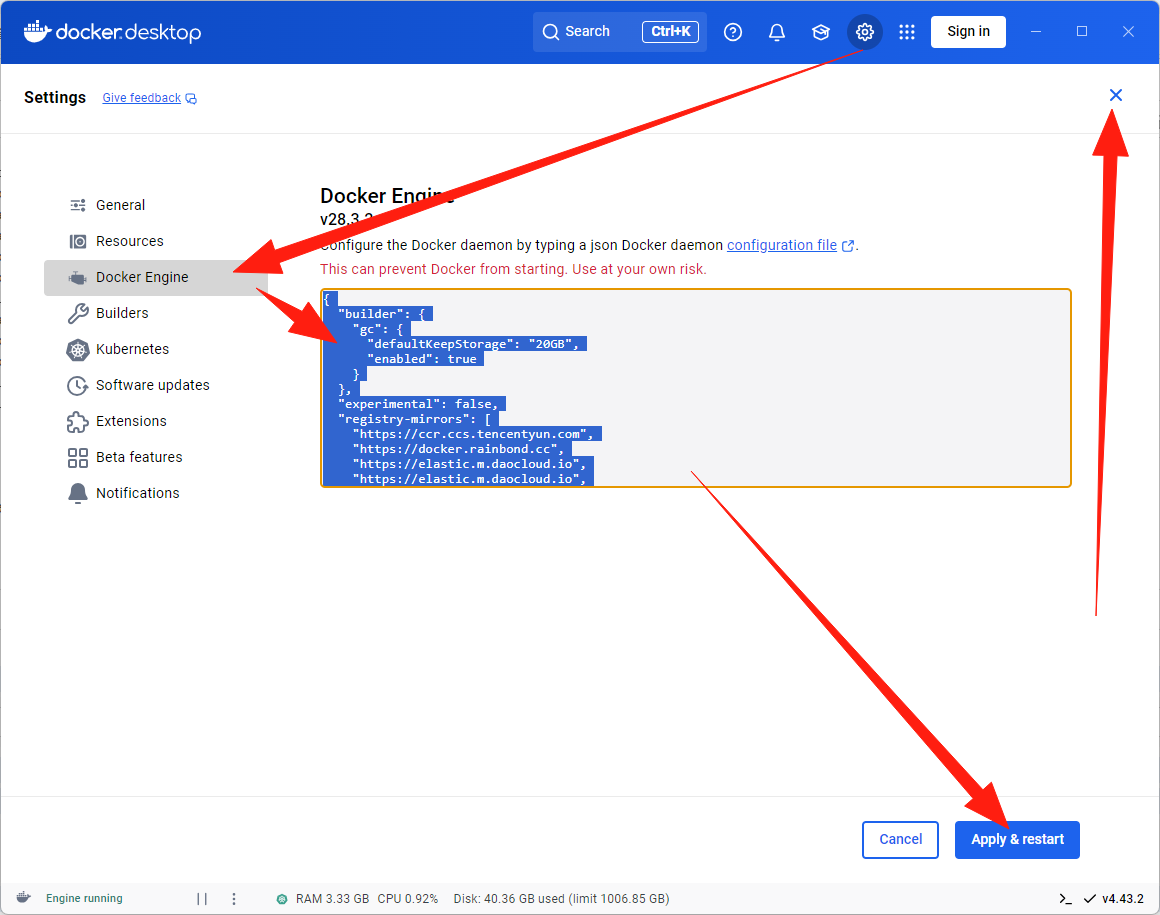Click the Ctrl+K shortcut badge
The image size is (1160, 915).
point(670,32)
